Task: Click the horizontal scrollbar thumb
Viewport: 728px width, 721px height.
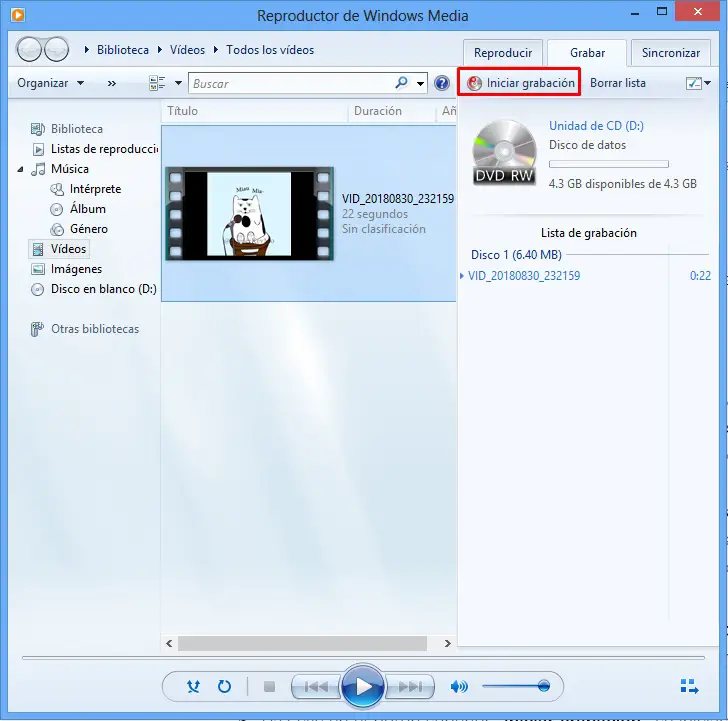Action: tap(302, 643)
